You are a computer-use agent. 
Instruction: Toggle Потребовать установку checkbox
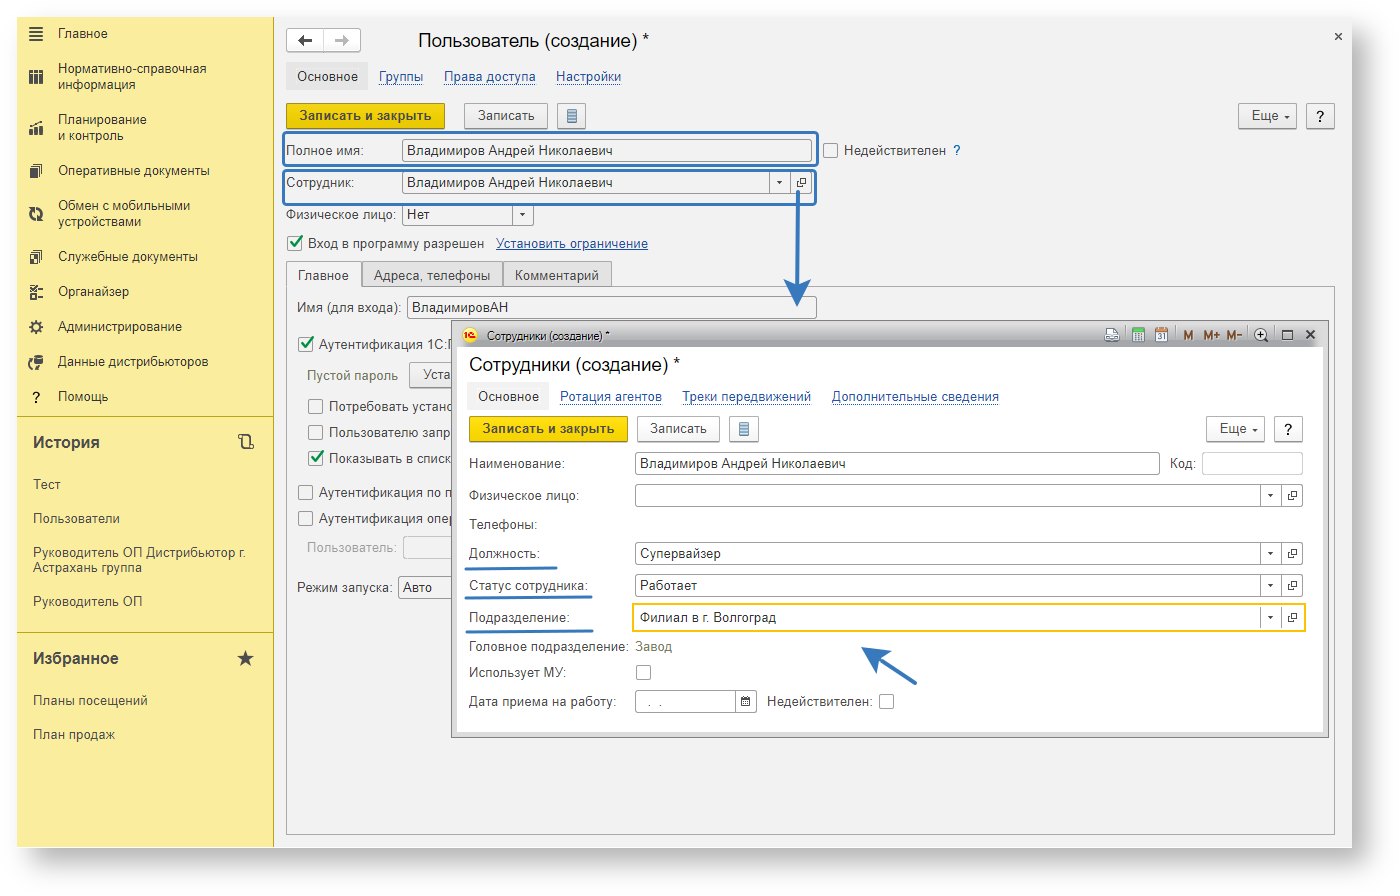point(316,406)
